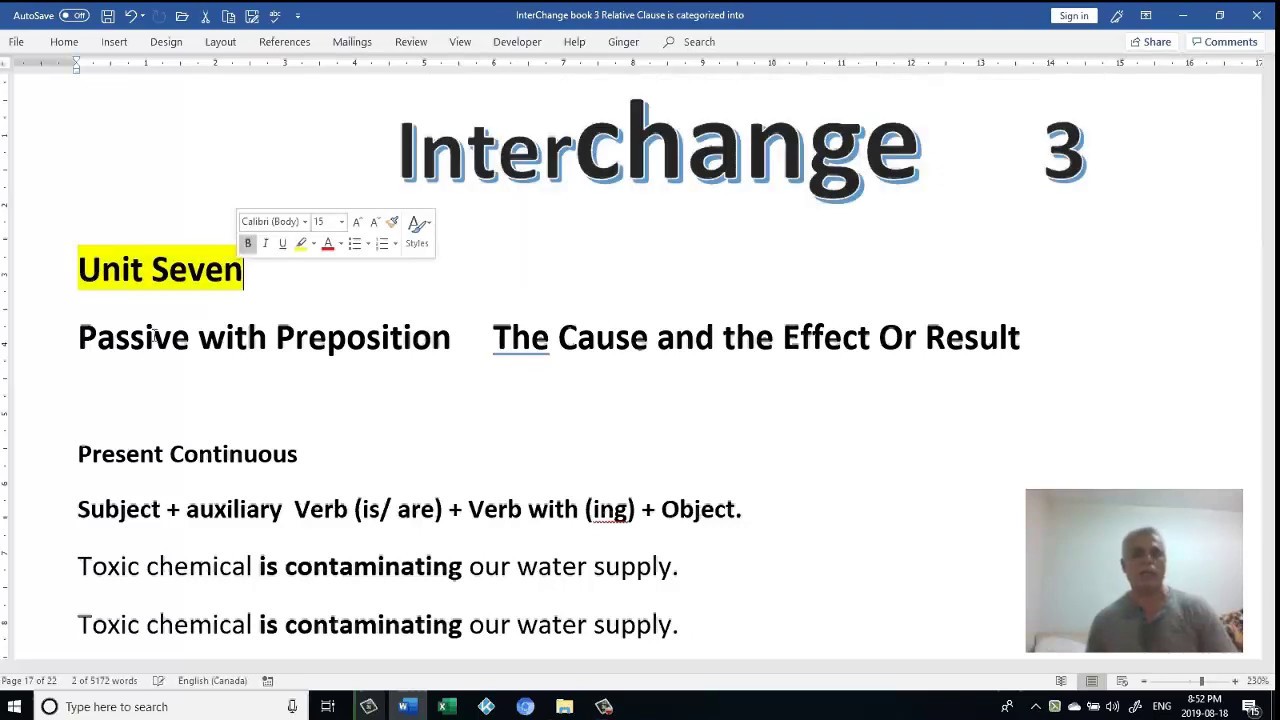Apply bullet list from mini toolbar
The width and height of the screenshot is (1280, 720).
click(x=354, y=243)
